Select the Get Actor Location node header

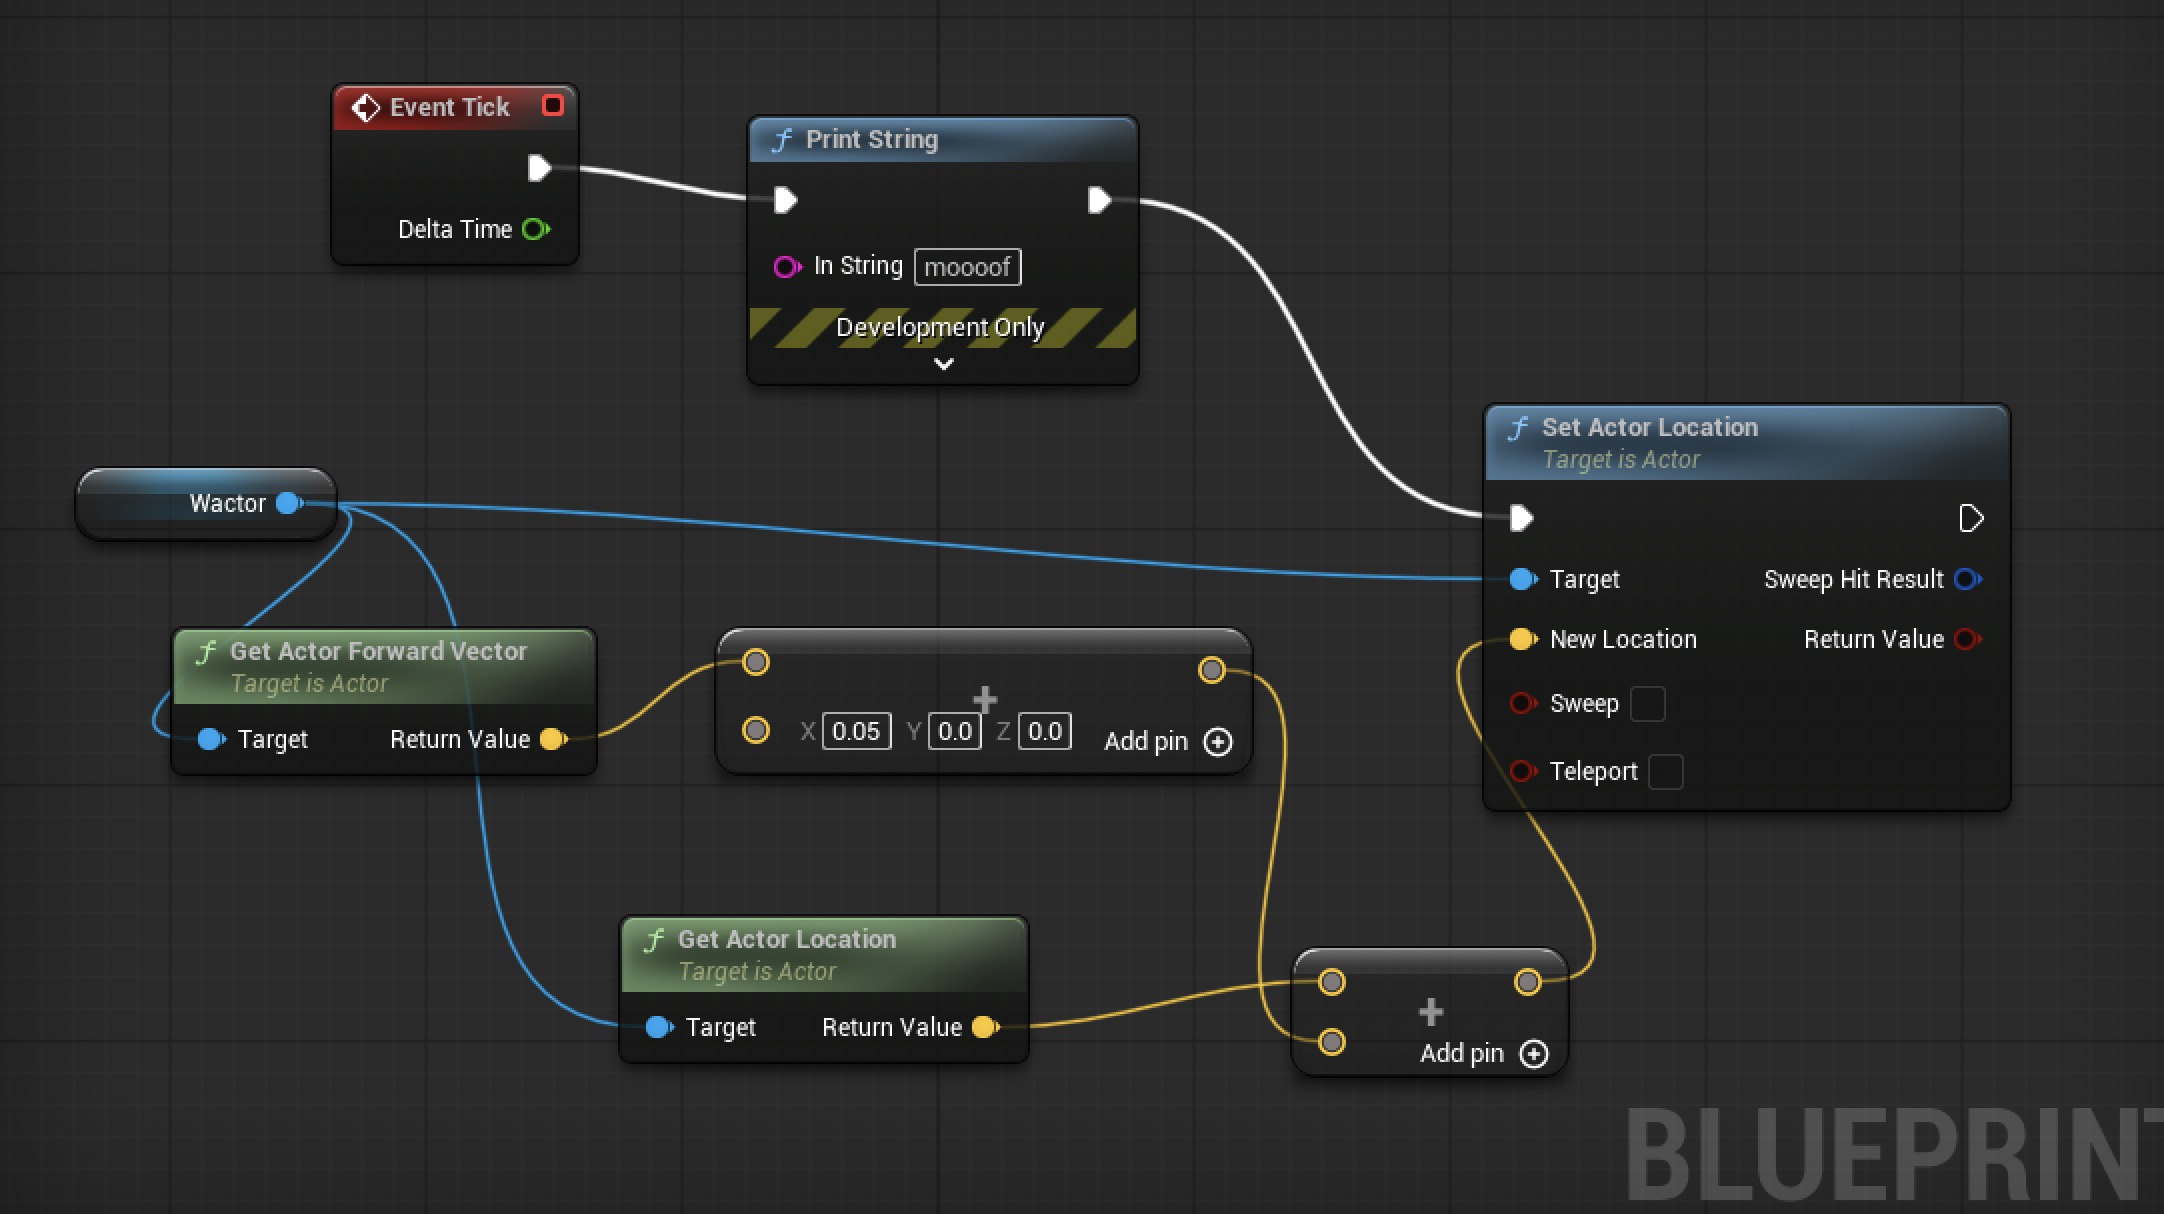pyautogui.click(x=786, y=939)
